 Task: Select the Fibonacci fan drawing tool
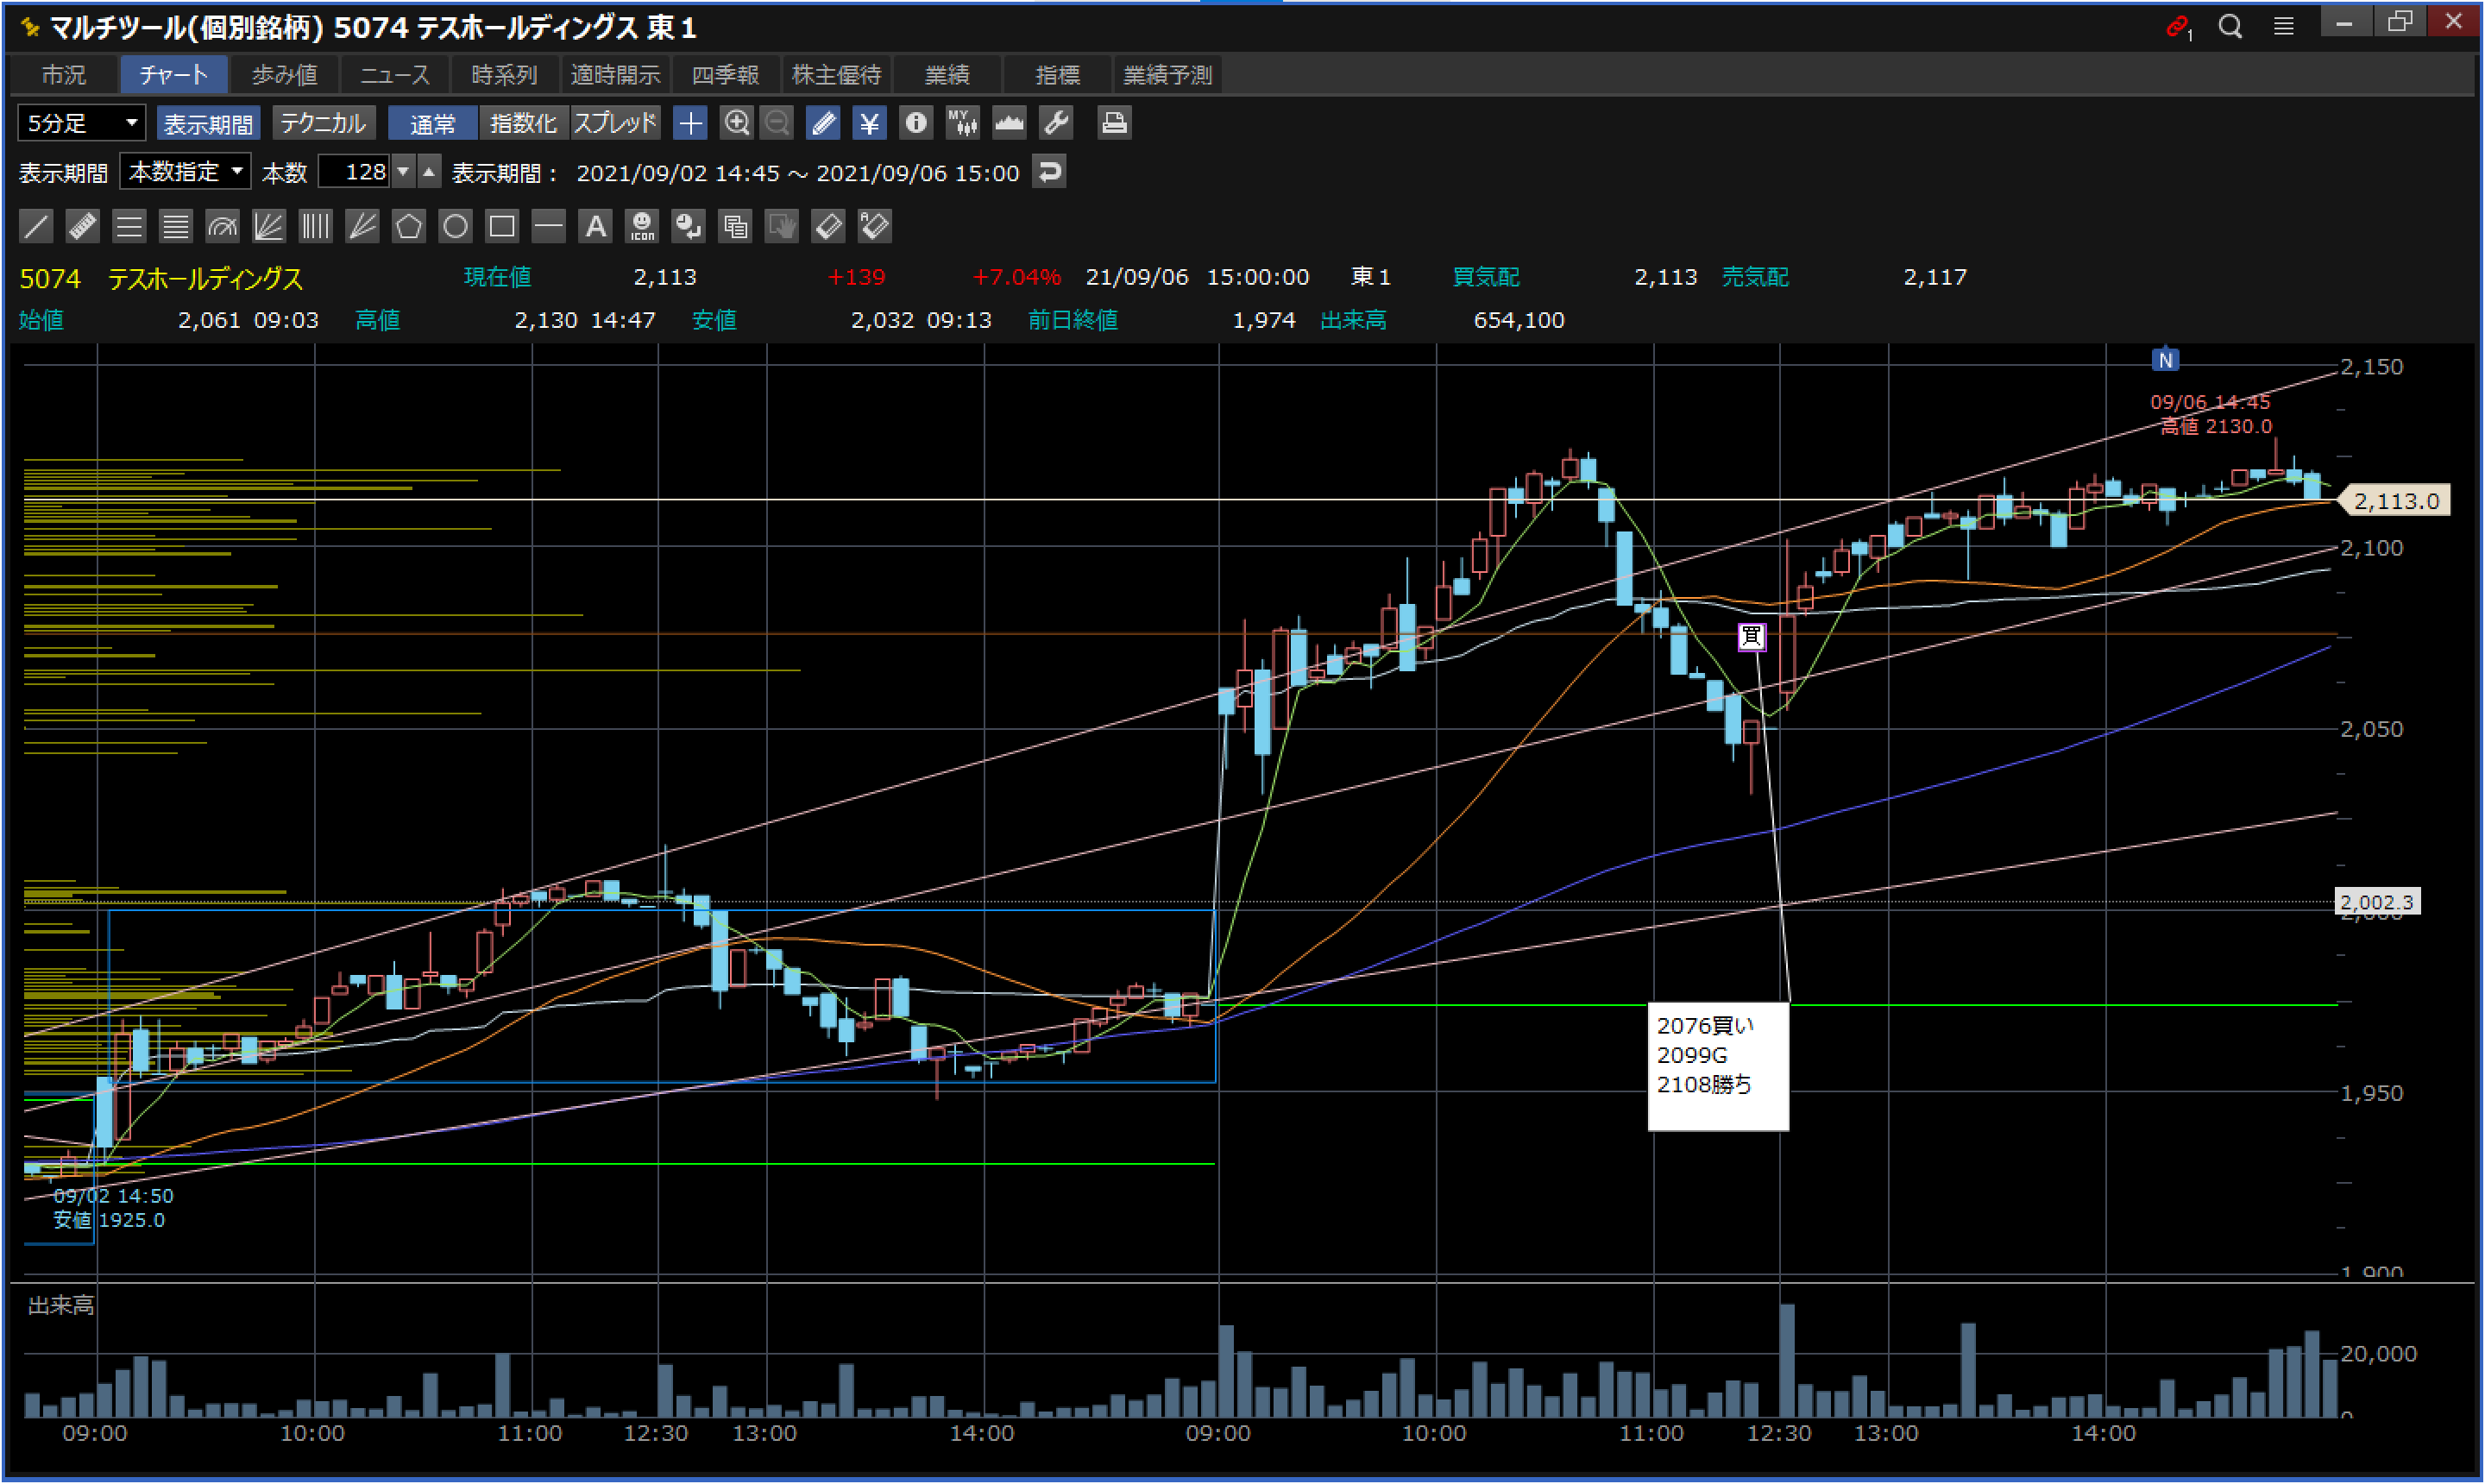point(268,226)
